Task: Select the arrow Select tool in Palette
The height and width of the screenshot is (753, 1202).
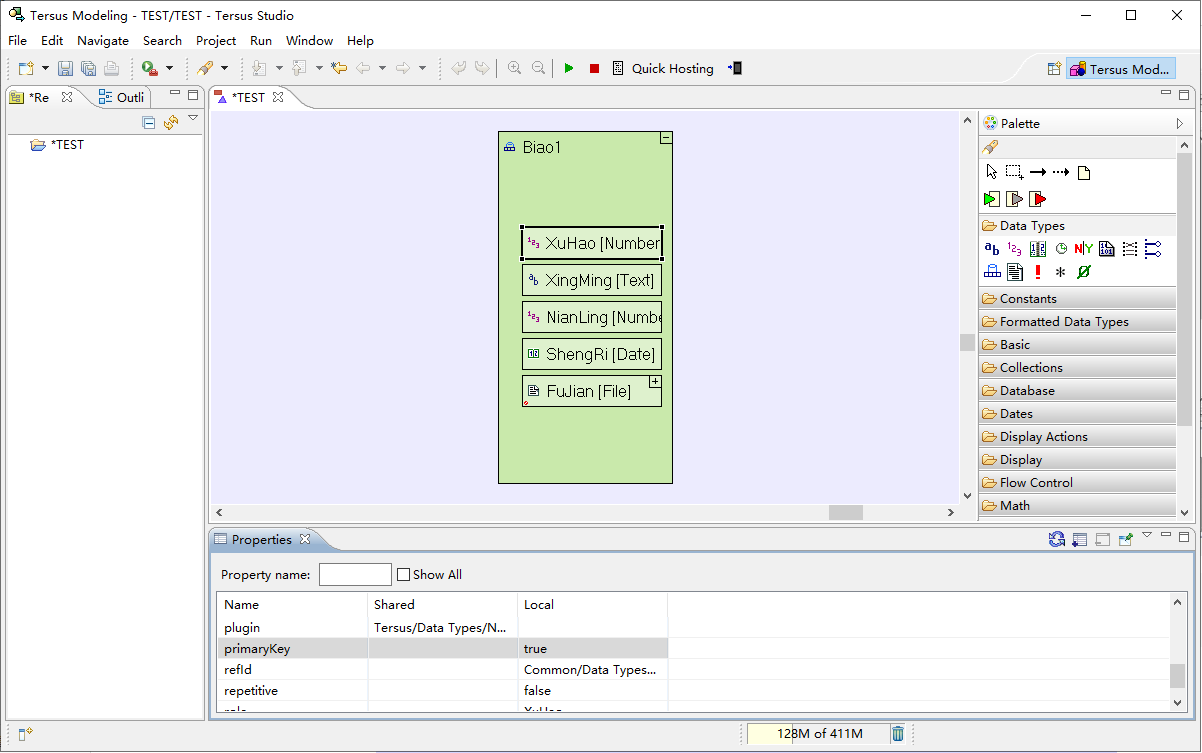Action: 991,172
